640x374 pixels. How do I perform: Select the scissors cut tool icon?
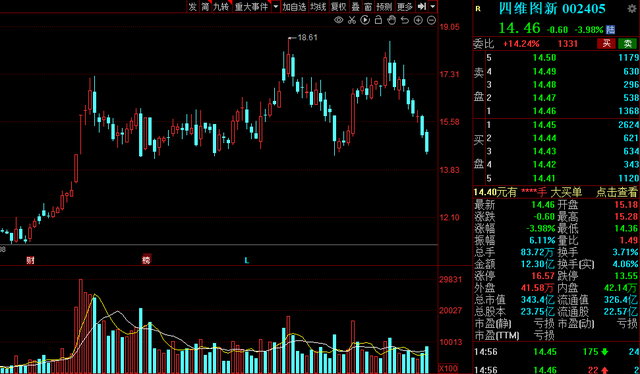pyautogui.click(x=352, y=20)
